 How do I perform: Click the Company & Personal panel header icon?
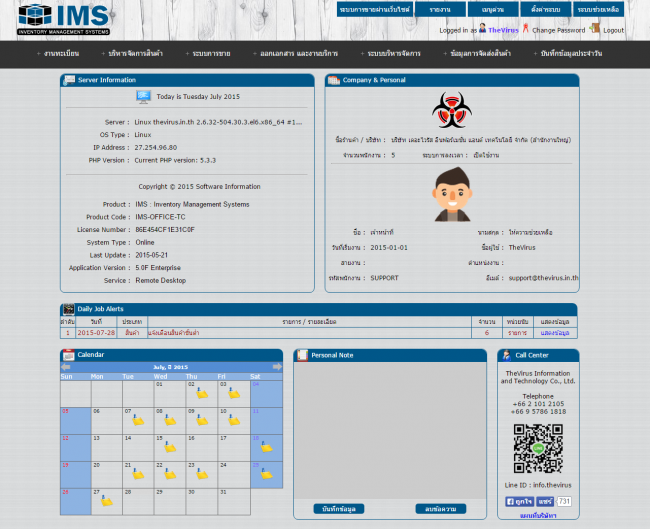pos(334,80)
